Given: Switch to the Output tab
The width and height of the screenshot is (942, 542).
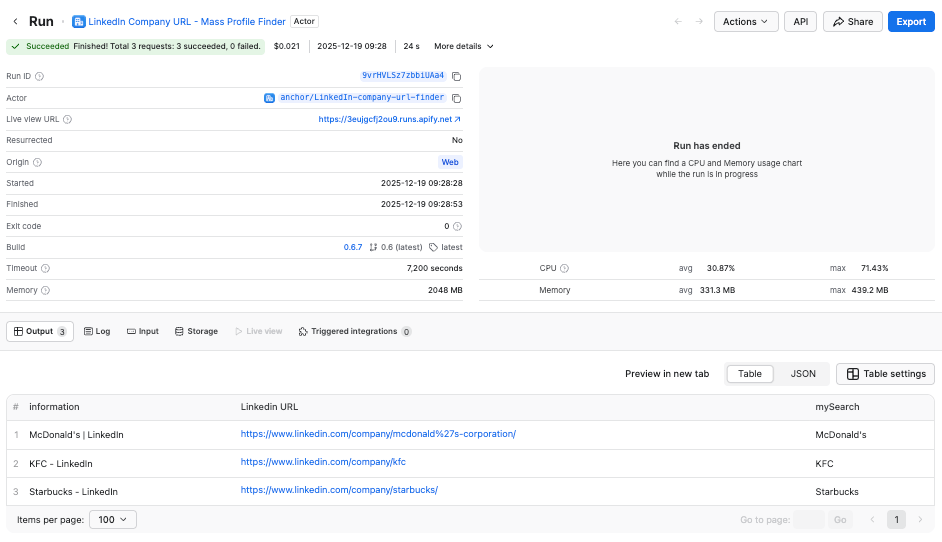Looking at the screenshot, I should click(40, 332).
